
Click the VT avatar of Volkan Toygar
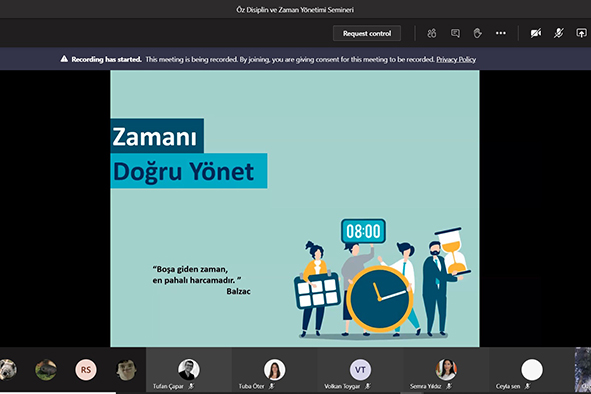[360, 369]
